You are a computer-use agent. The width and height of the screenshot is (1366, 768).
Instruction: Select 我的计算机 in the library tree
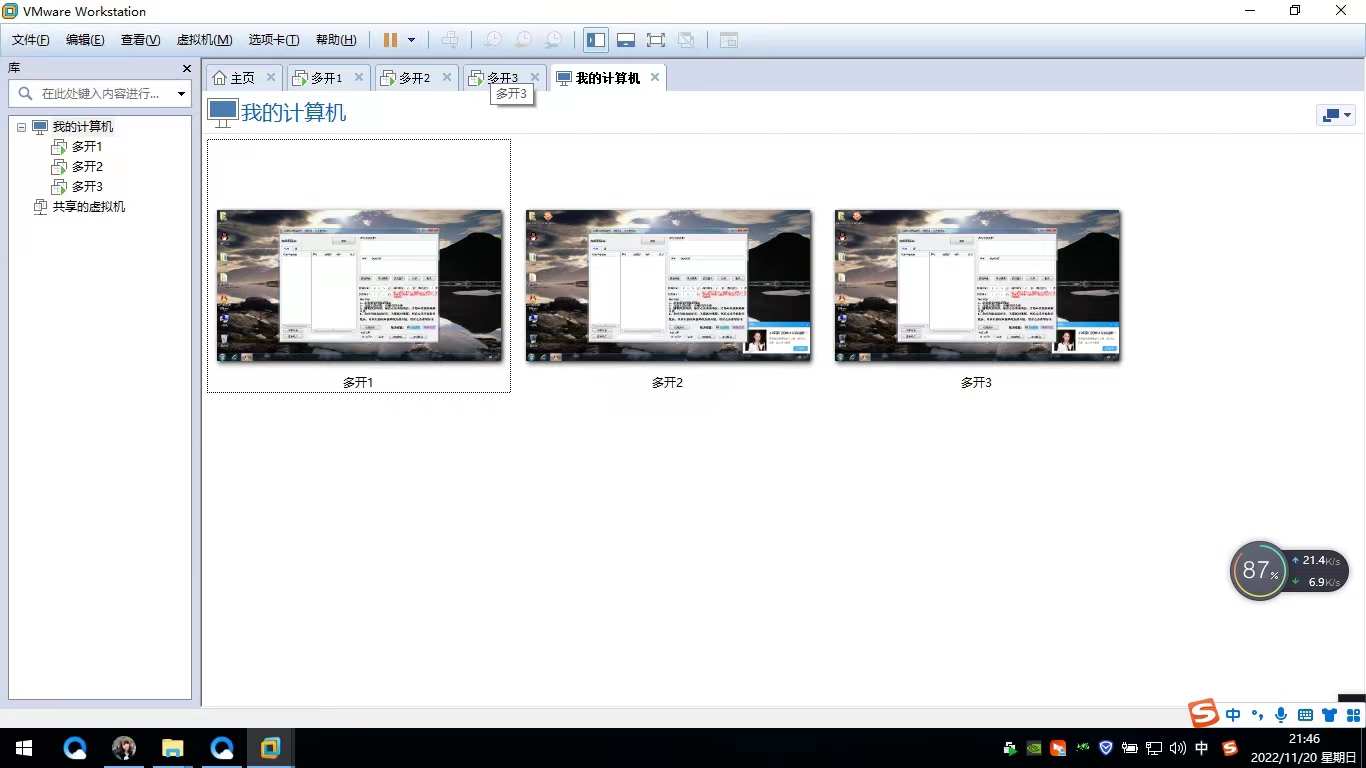tap(83, 127)
